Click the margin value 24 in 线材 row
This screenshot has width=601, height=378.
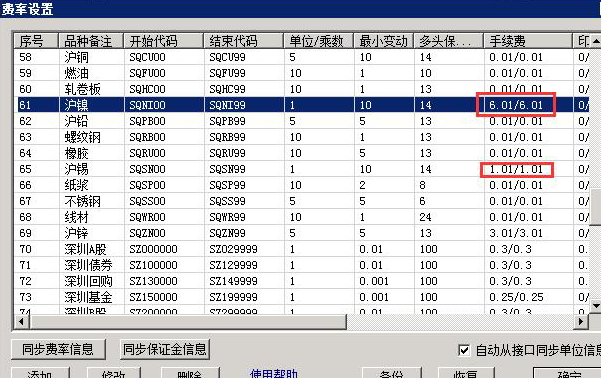(425, 217)
